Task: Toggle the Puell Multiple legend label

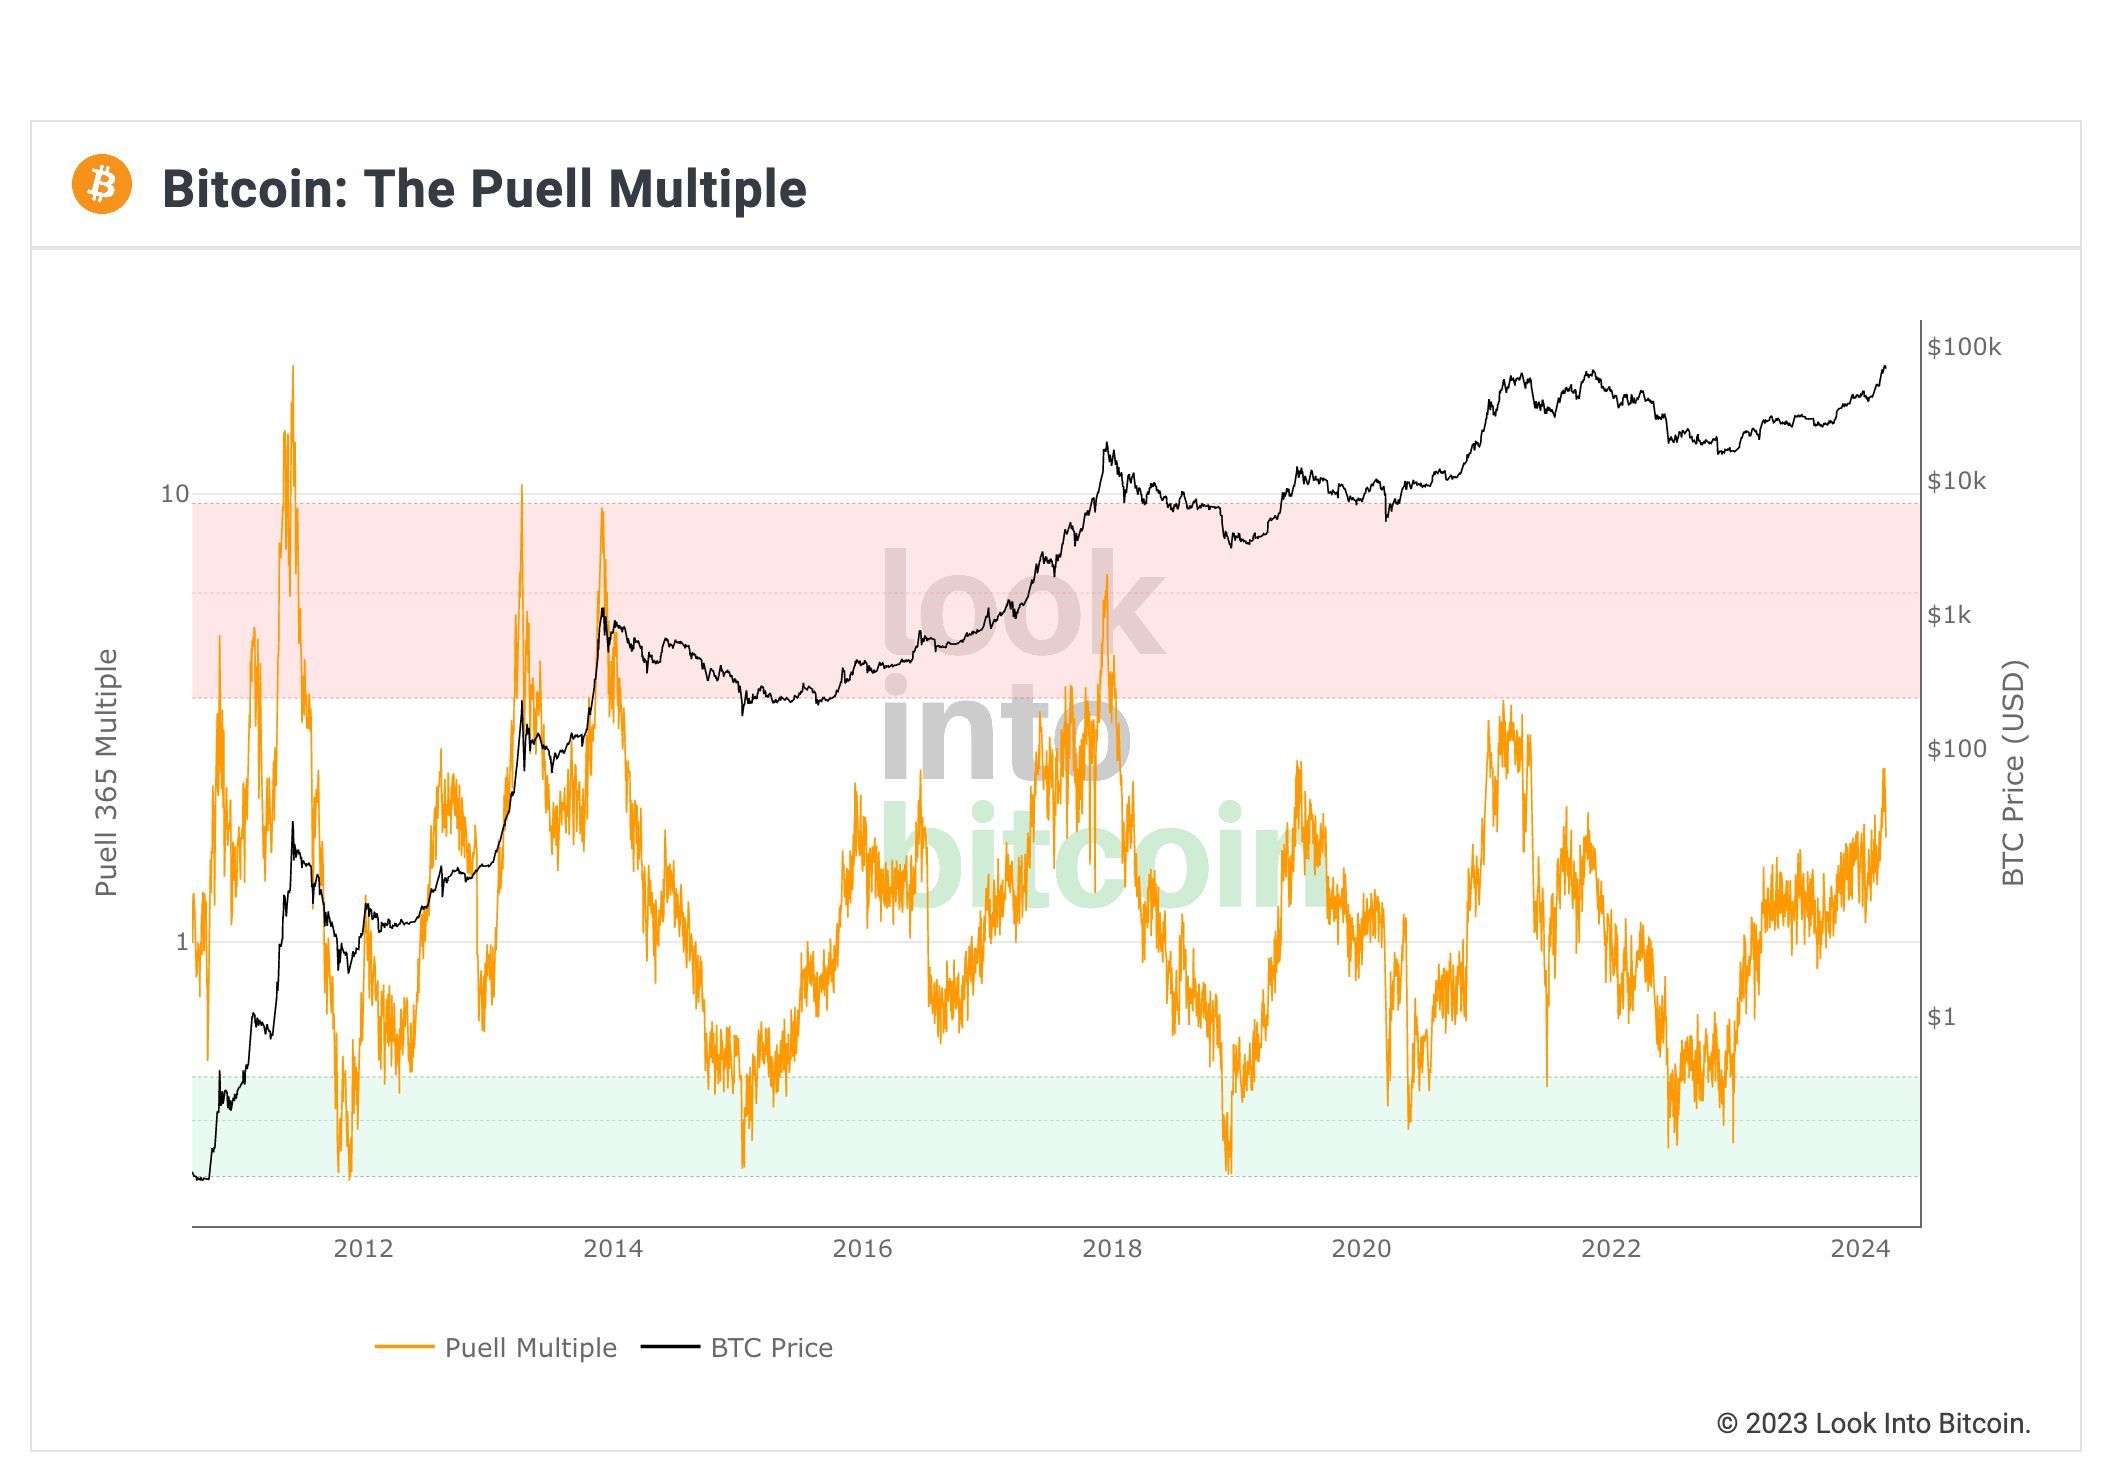Action: tap(530, 1348)
